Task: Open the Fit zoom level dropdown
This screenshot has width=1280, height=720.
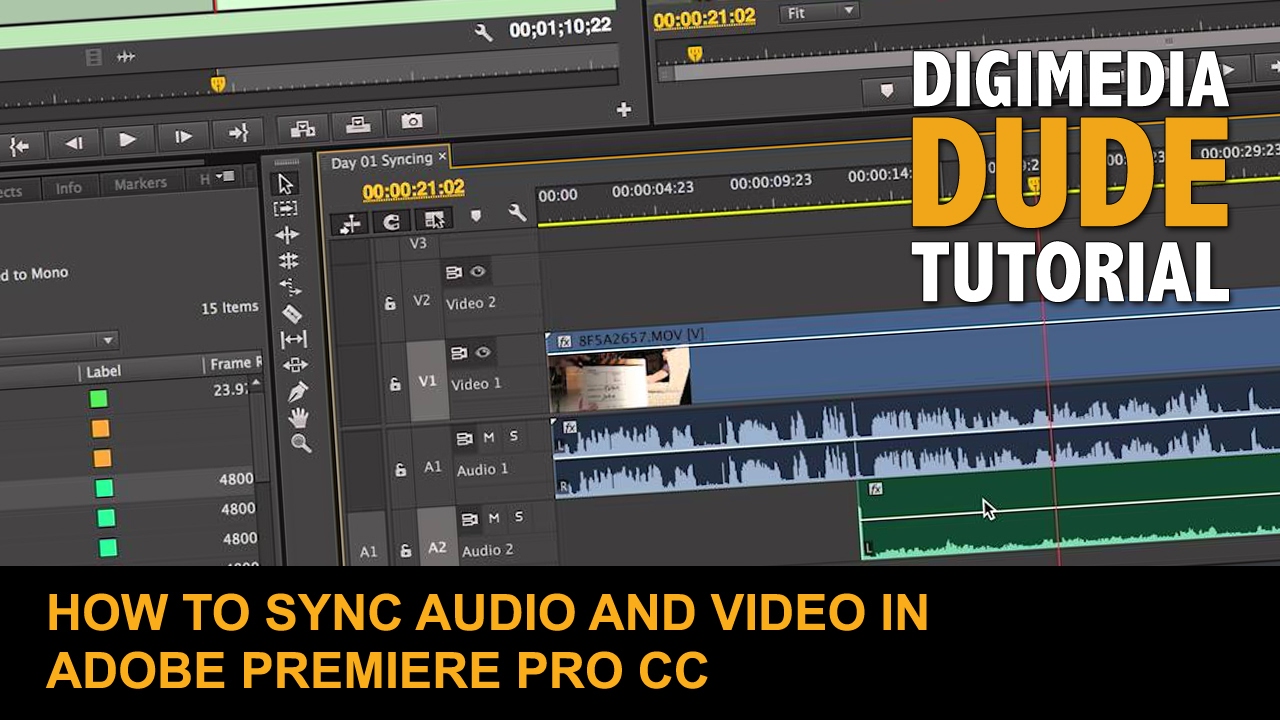Action: [822, 12]
